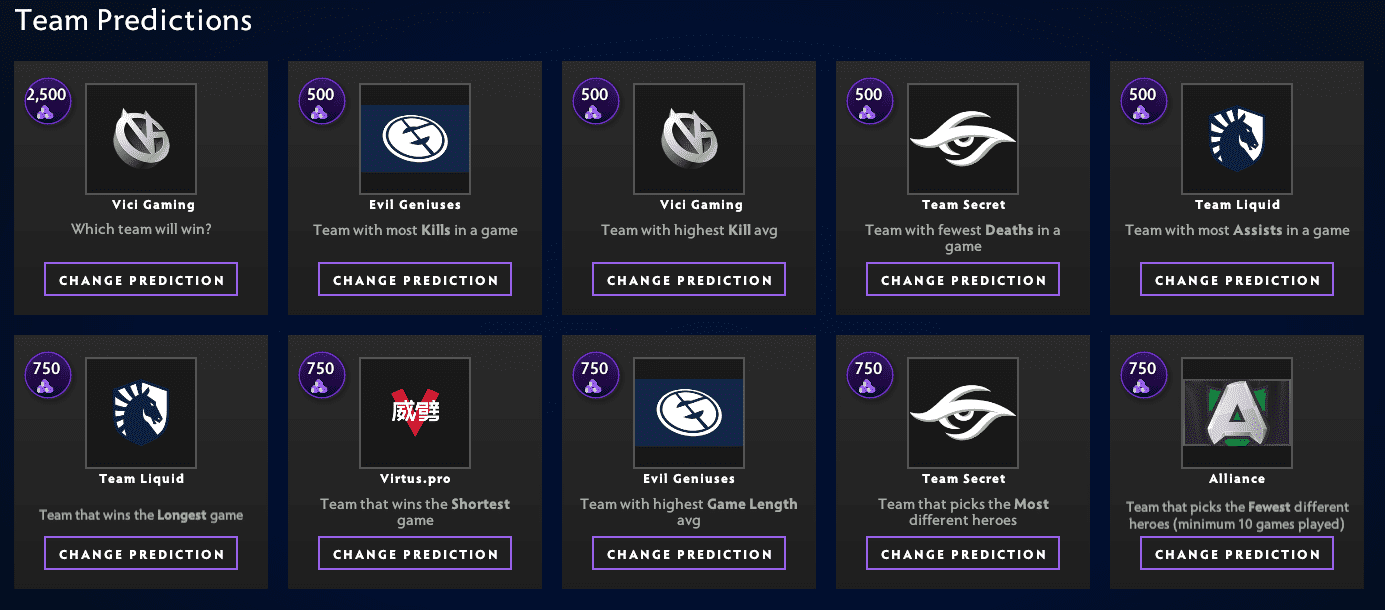The height and width of the screenshot is (610, 1385).
Task: Change prediction for Fewest different heroes
Action: pyautogui.click(x=1237, y=554)
